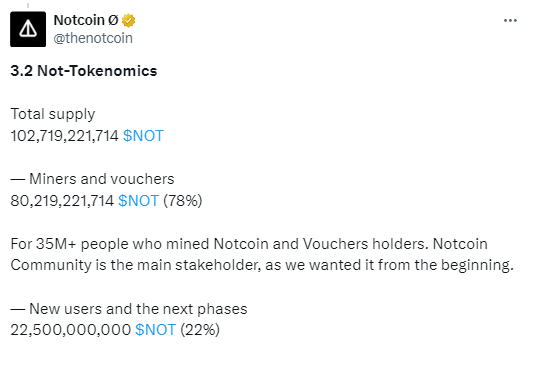The height and width of the screenshot is (365, 534).
Task: Click the Ø symbol in the name
Action: (113, 20)
